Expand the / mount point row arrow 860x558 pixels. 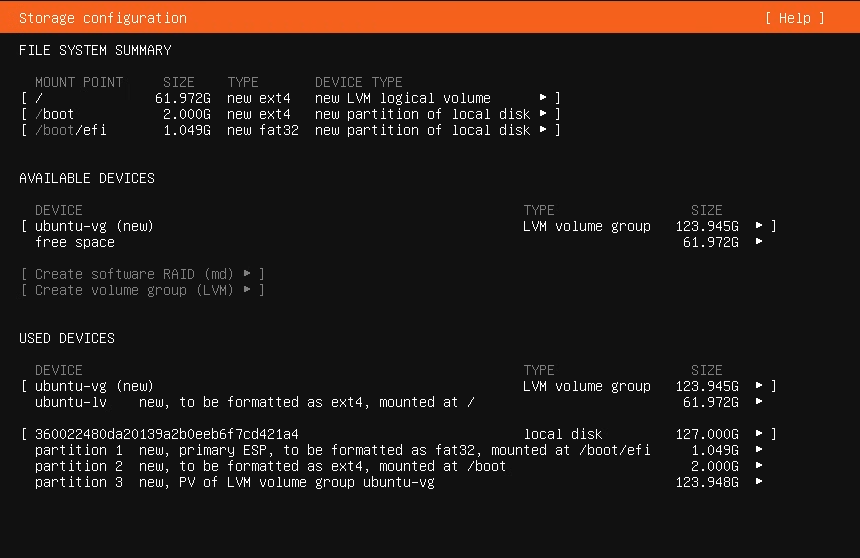point(543,98)
